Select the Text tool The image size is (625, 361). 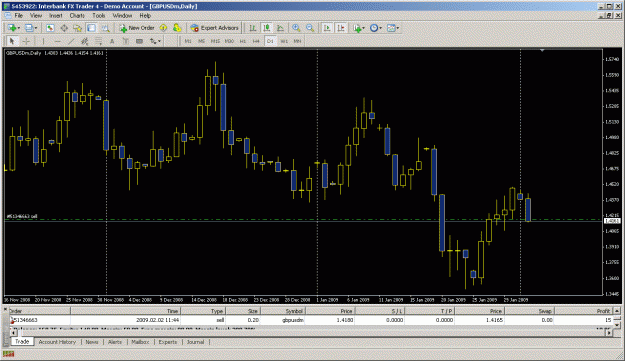[x=112, y=41]
